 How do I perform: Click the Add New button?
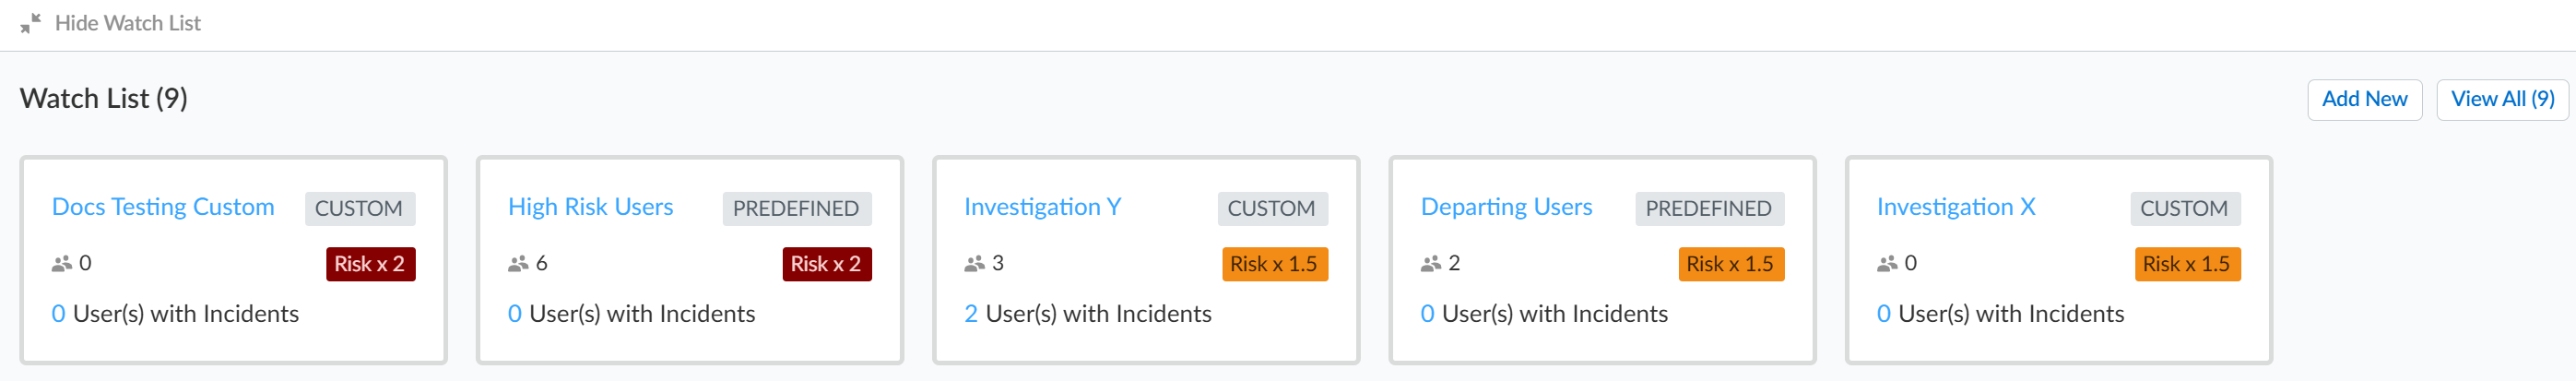click(x=2364, y=100)
